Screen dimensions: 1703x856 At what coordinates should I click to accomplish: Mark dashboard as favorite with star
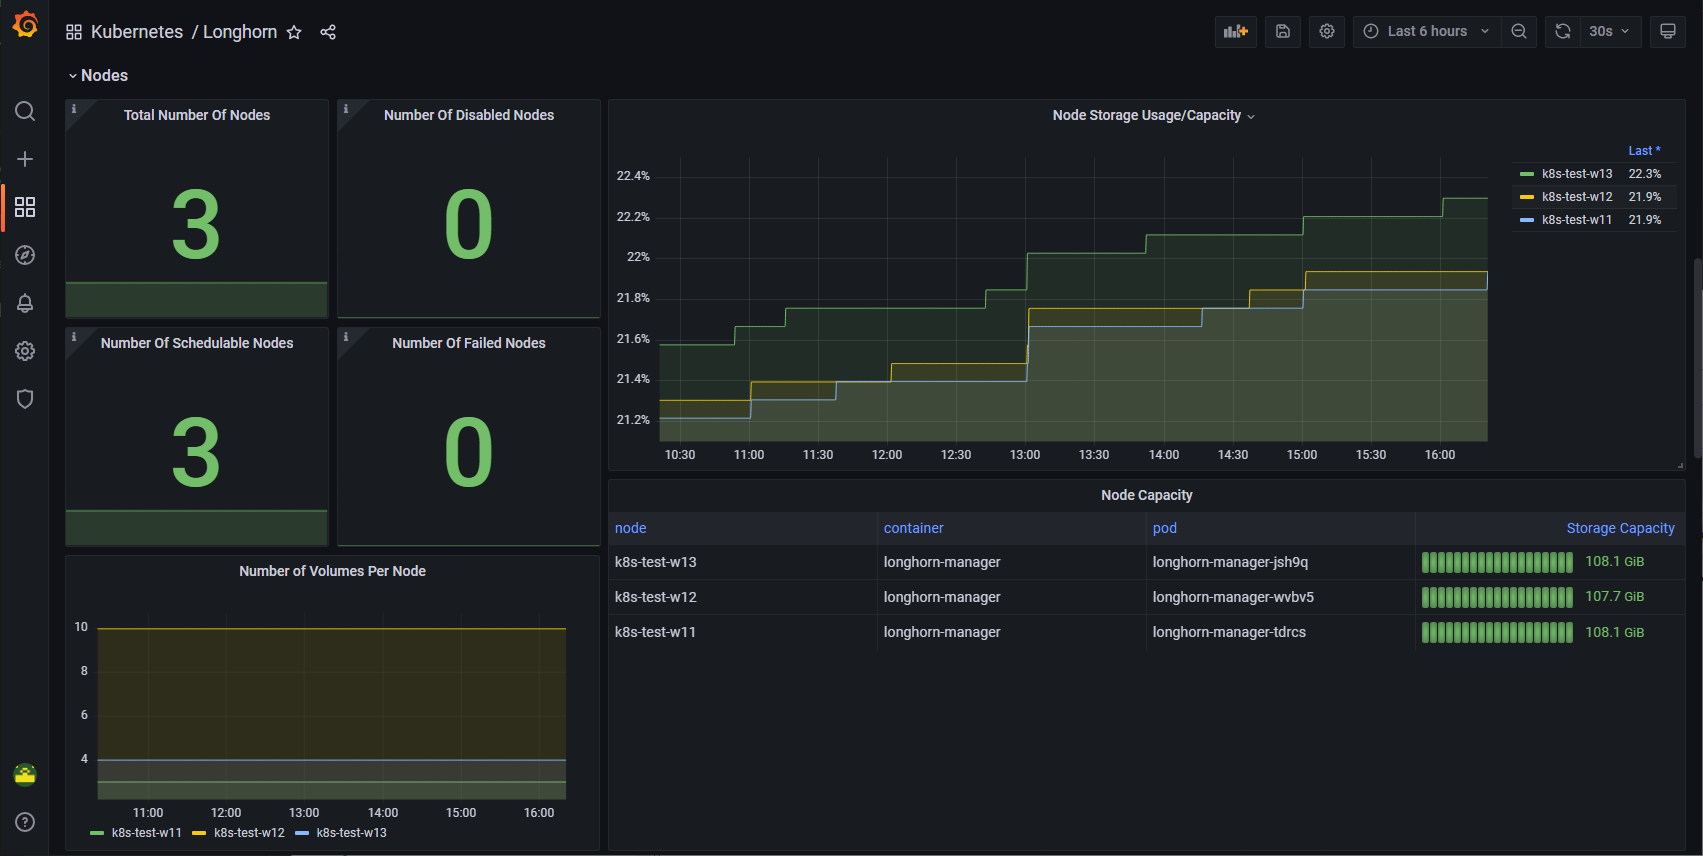tap(294, 32)
